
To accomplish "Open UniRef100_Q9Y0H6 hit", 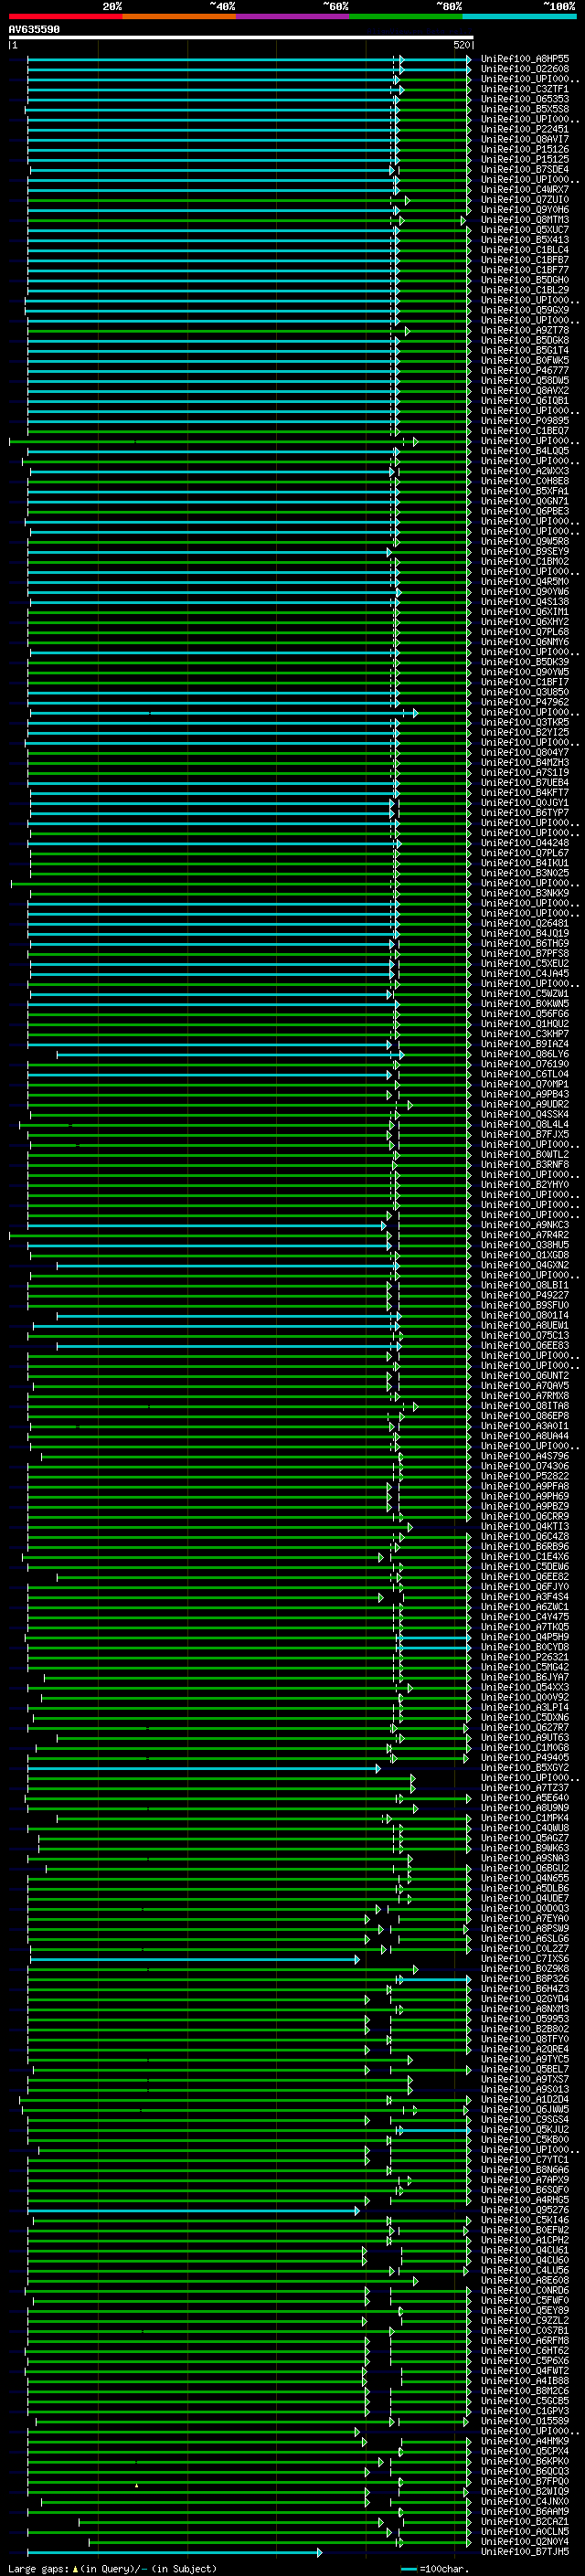I will 525,210.
